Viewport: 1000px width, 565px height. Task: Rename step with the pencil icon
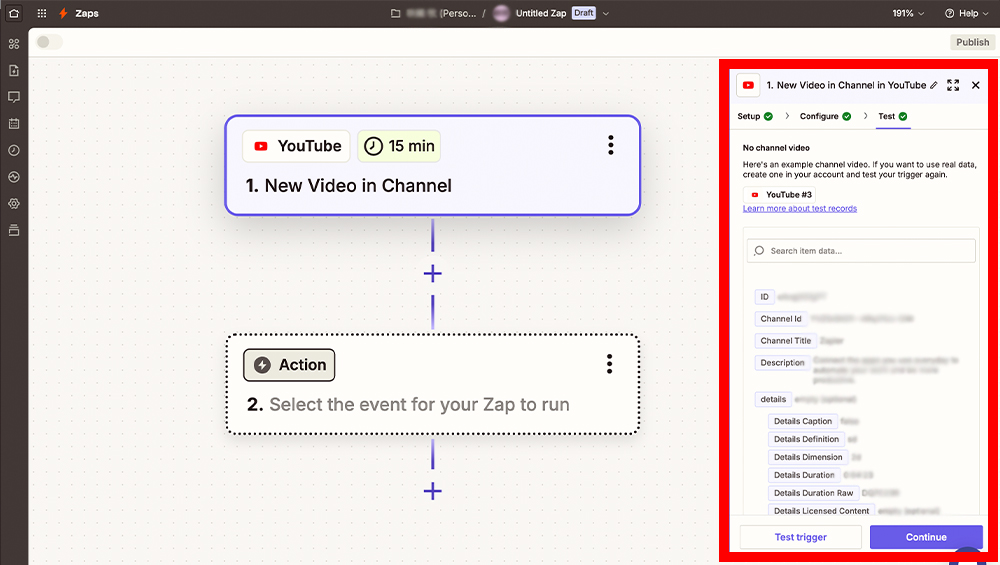[934, 85]
